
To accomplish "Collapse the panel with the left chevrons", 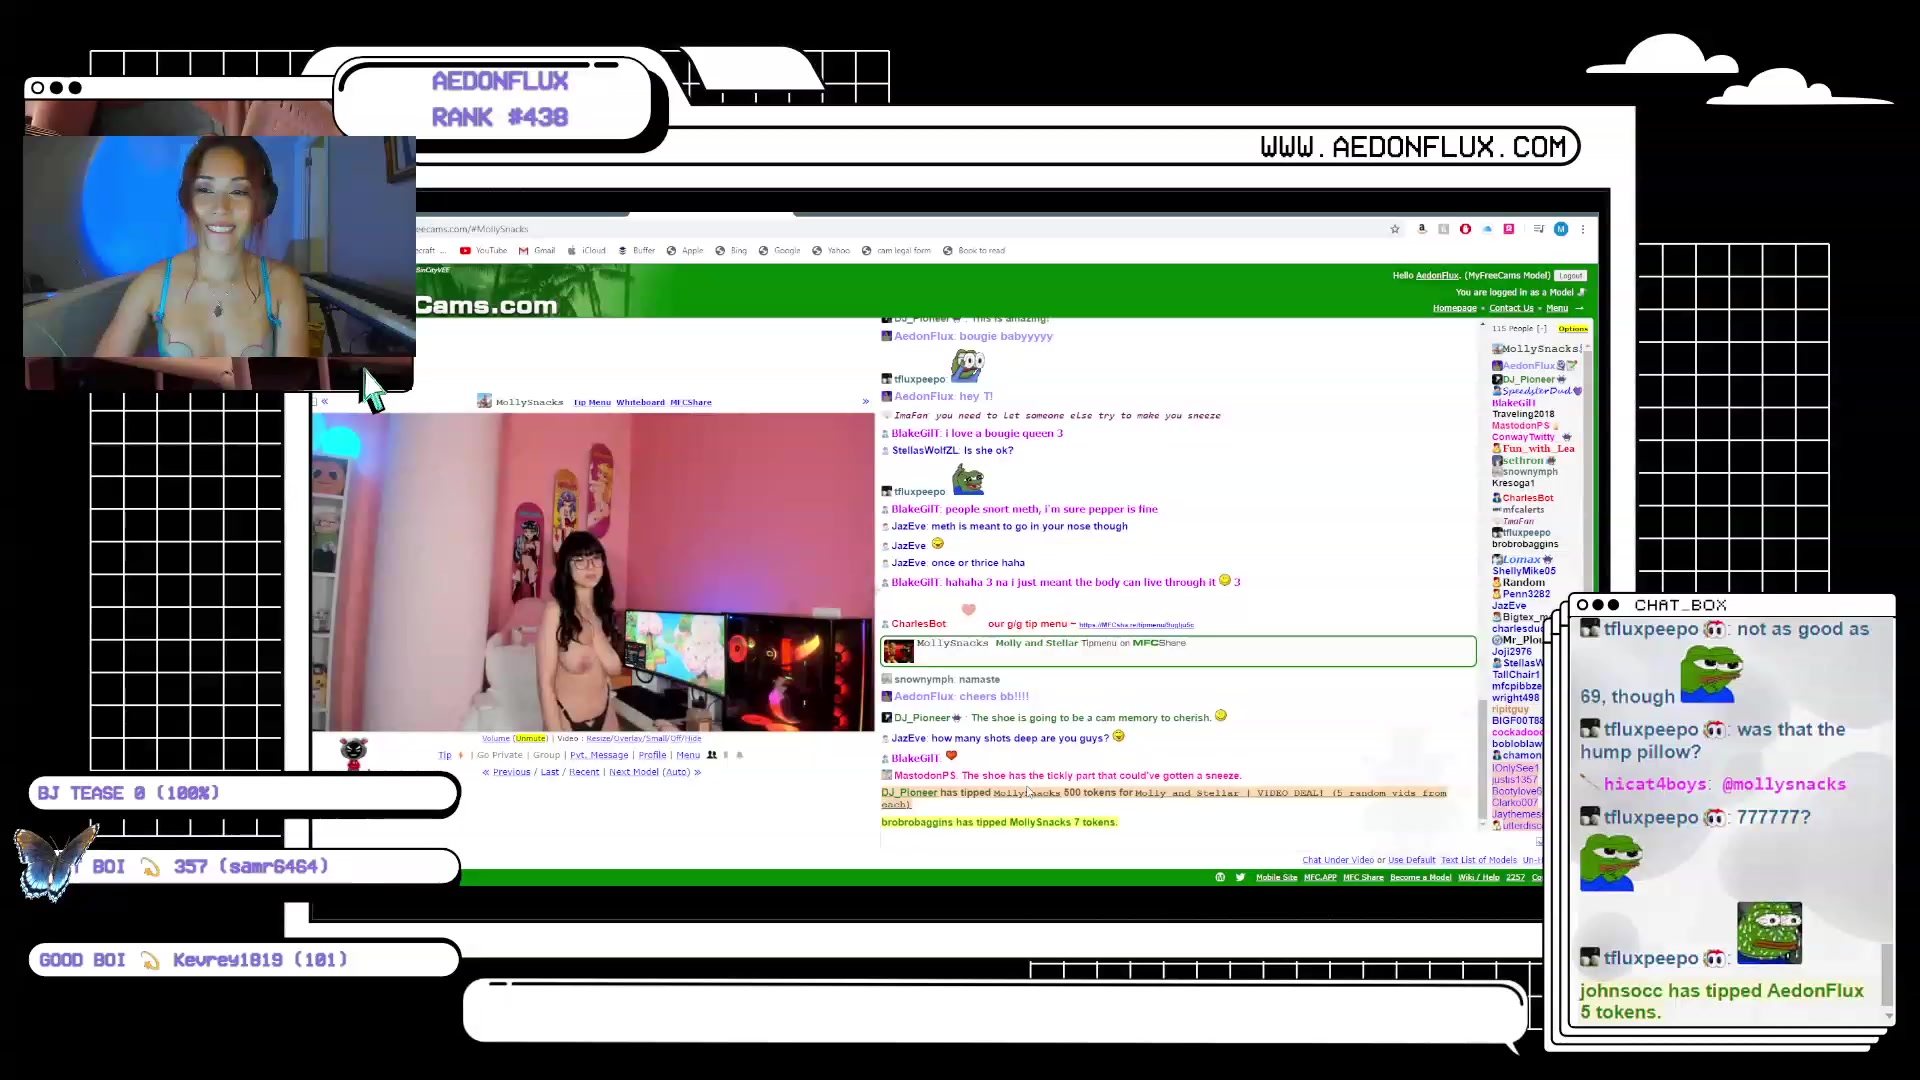I will coord(325,402).
